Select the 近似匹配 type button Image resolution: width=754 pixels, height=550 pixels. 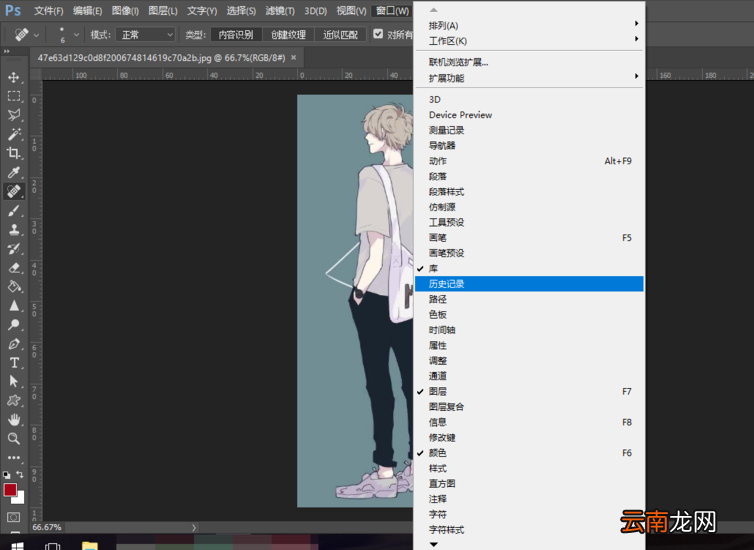pyautogui.click(x=340, y=35)
